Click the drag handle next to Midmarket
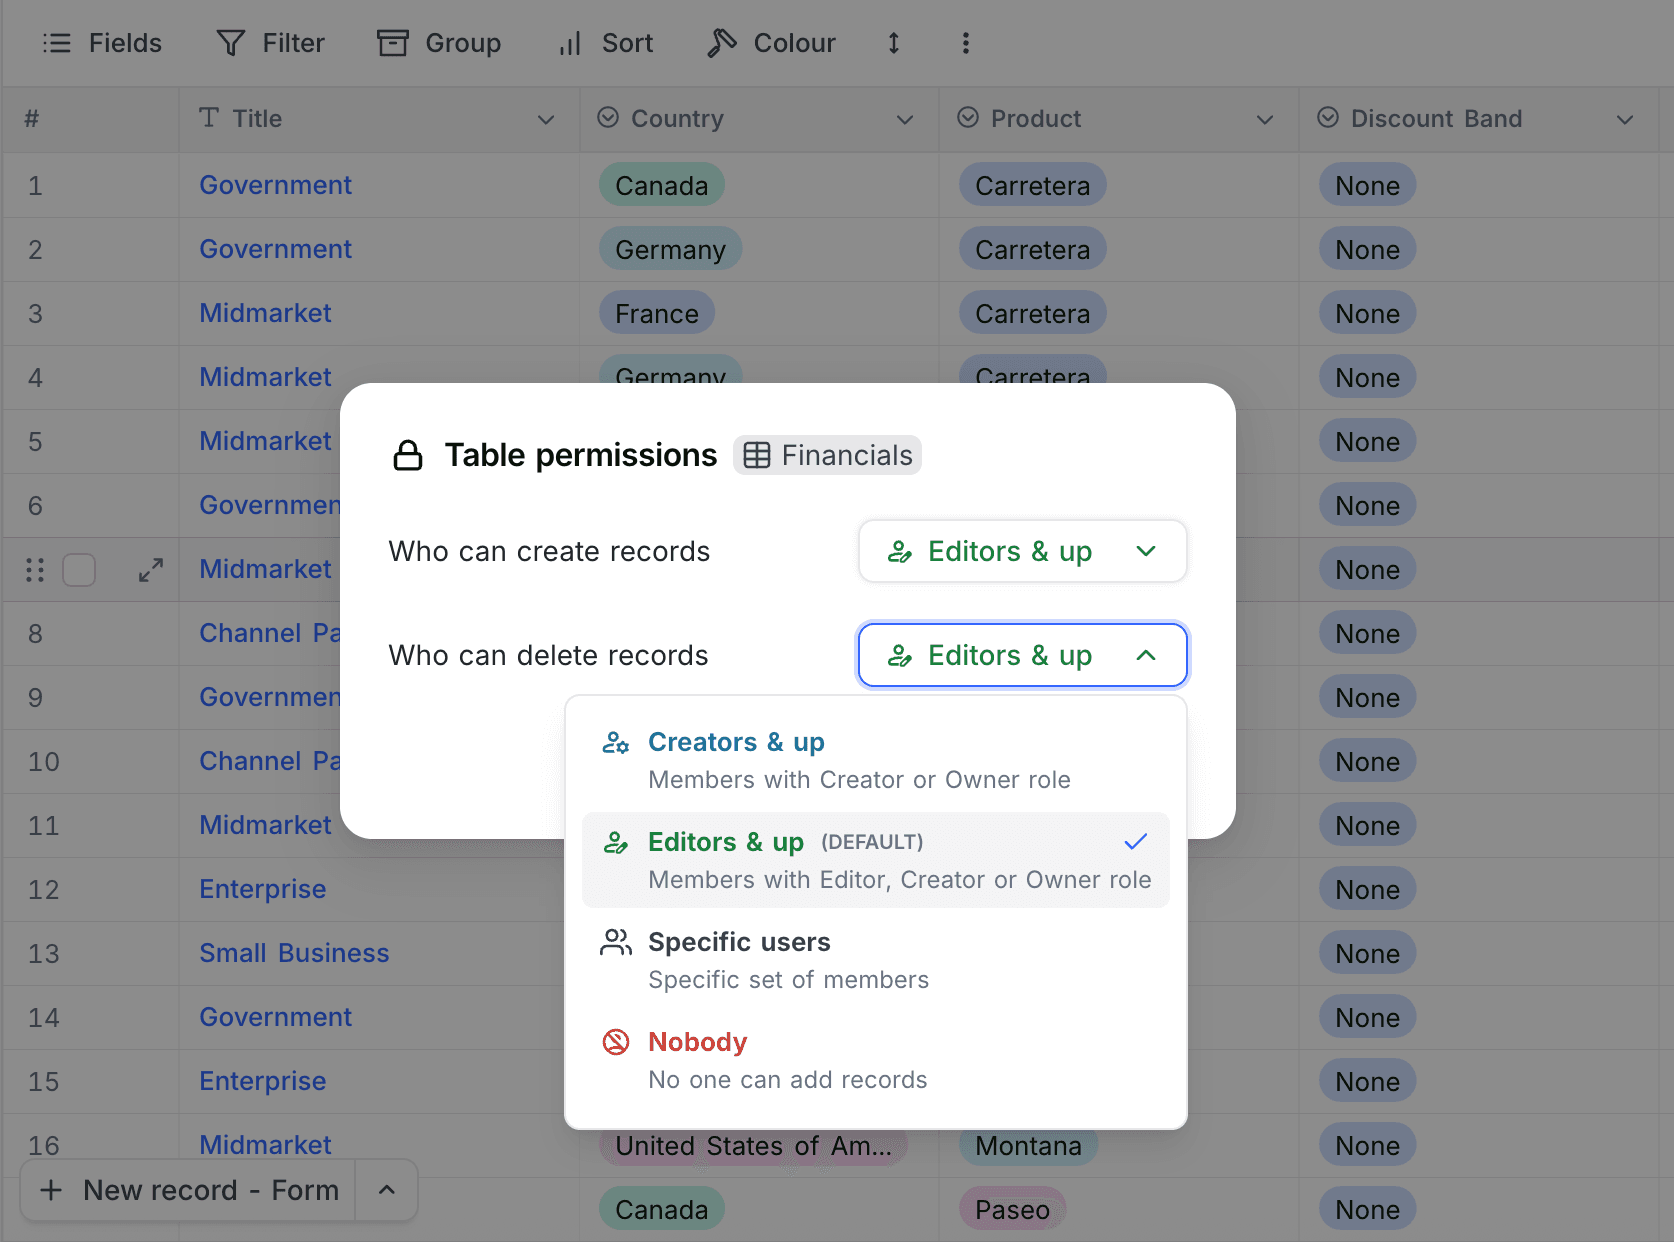 [x=34, y=569]
